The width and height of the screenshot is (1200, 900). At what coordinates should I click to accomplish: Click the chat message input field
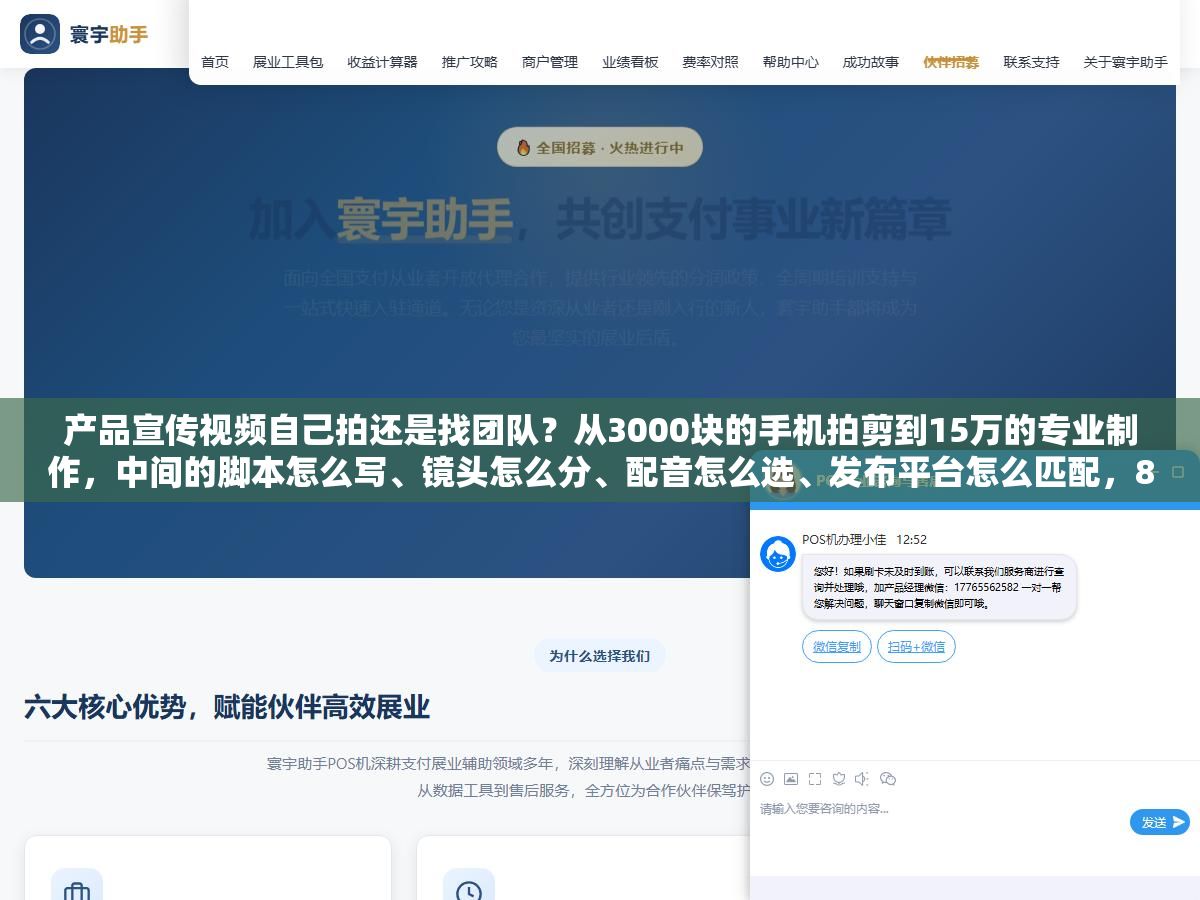click(x=940, y=820)
